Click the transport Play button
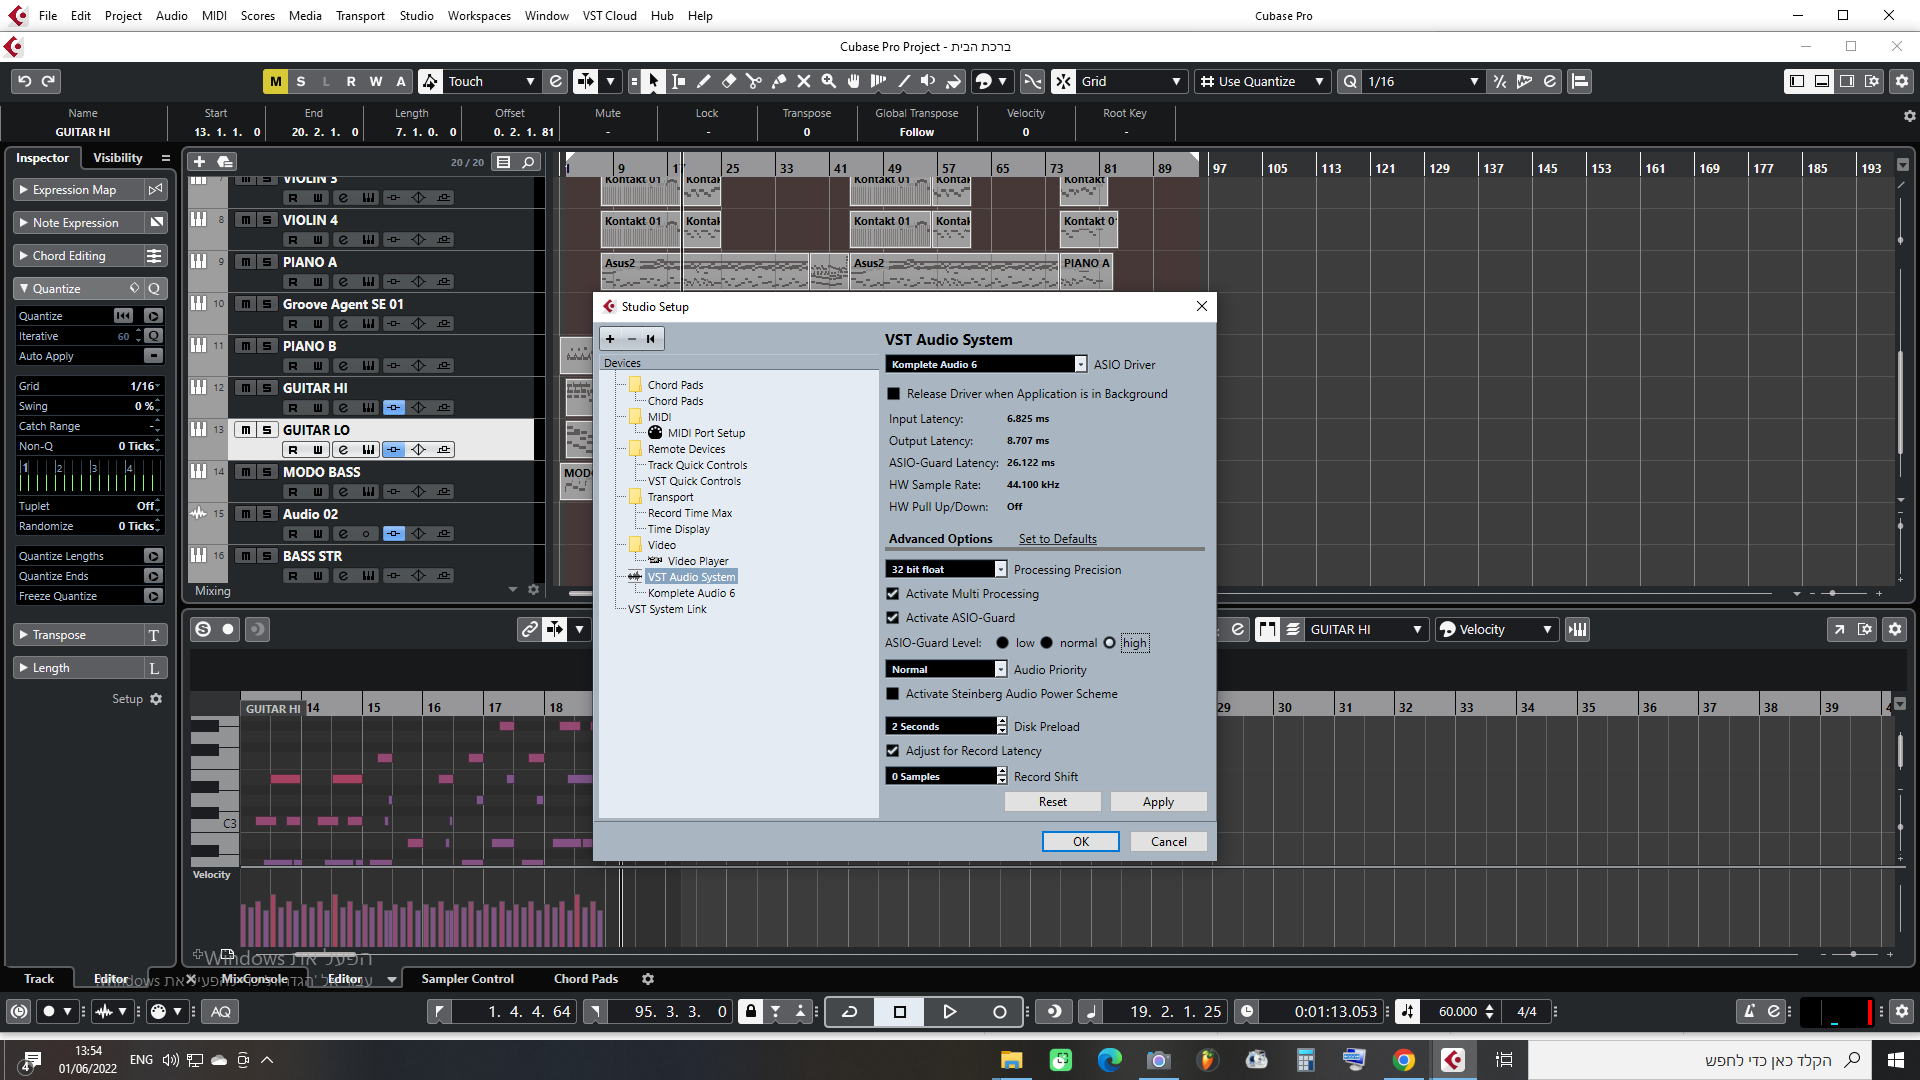 (949, 1012)
